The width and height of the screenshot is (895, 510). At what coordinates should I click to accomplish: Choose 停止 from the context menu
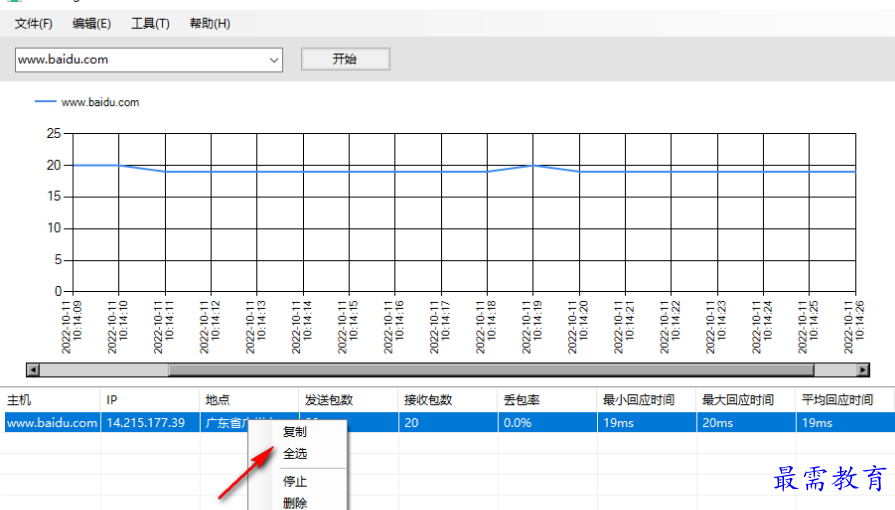coord(295,481)
